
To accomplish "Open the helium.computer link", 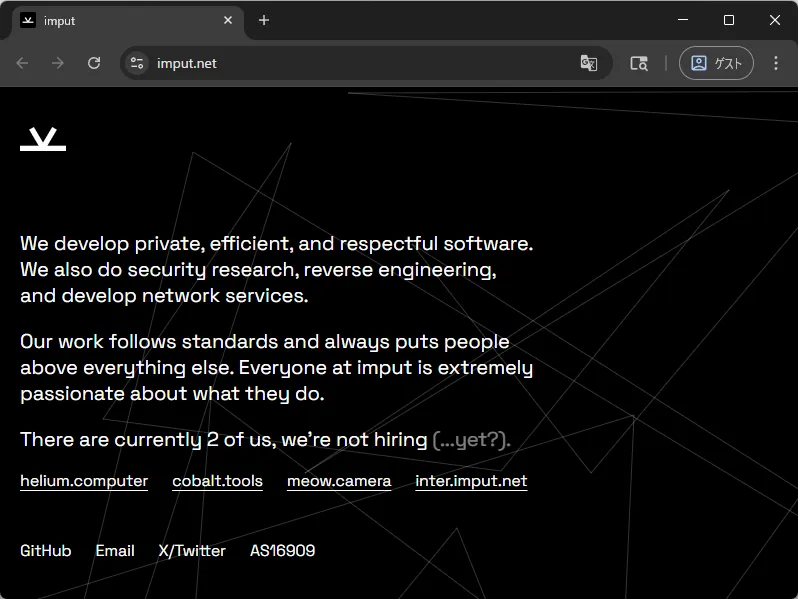I will pos(84,481).
